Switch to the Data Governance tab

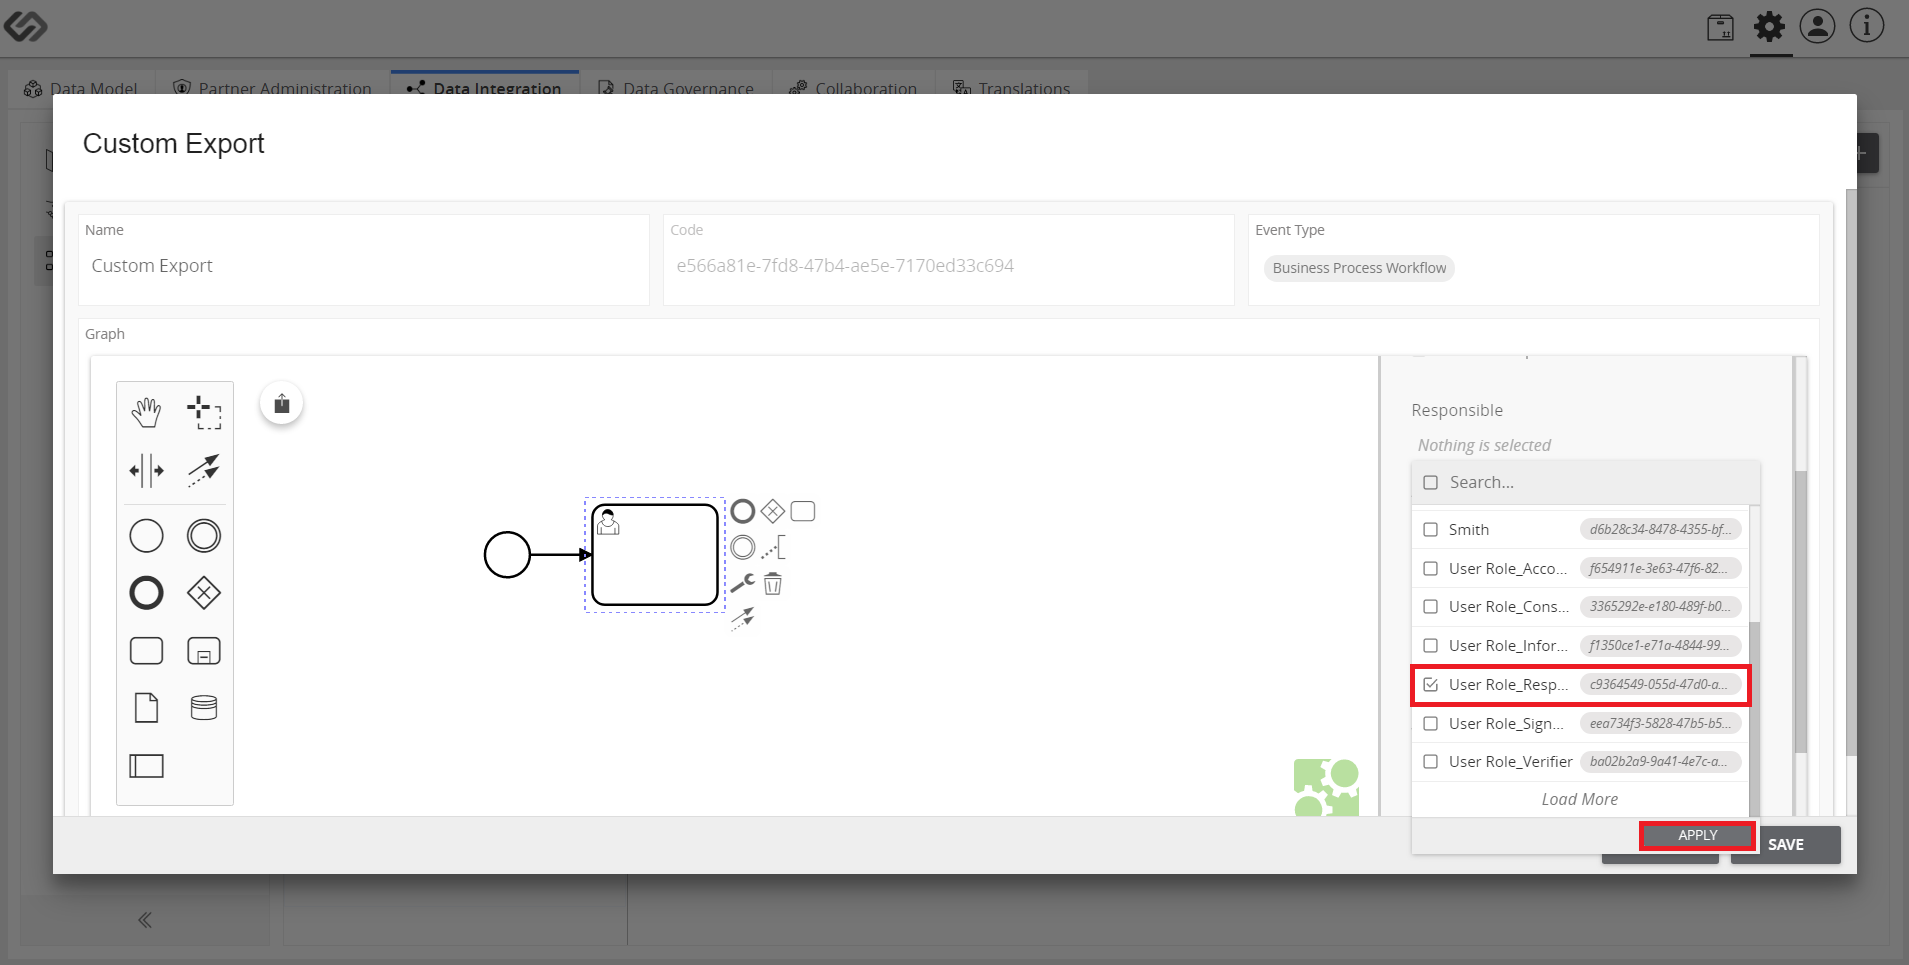point(677,88)
